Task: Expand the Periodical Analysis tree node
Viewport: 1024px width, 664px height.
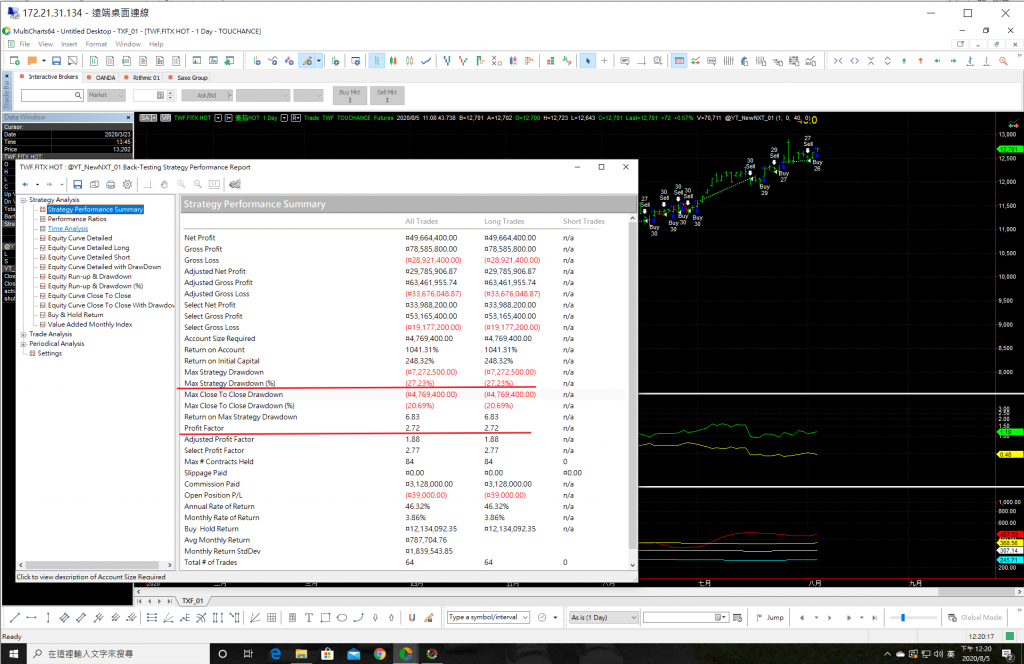Action: point(24,344)
